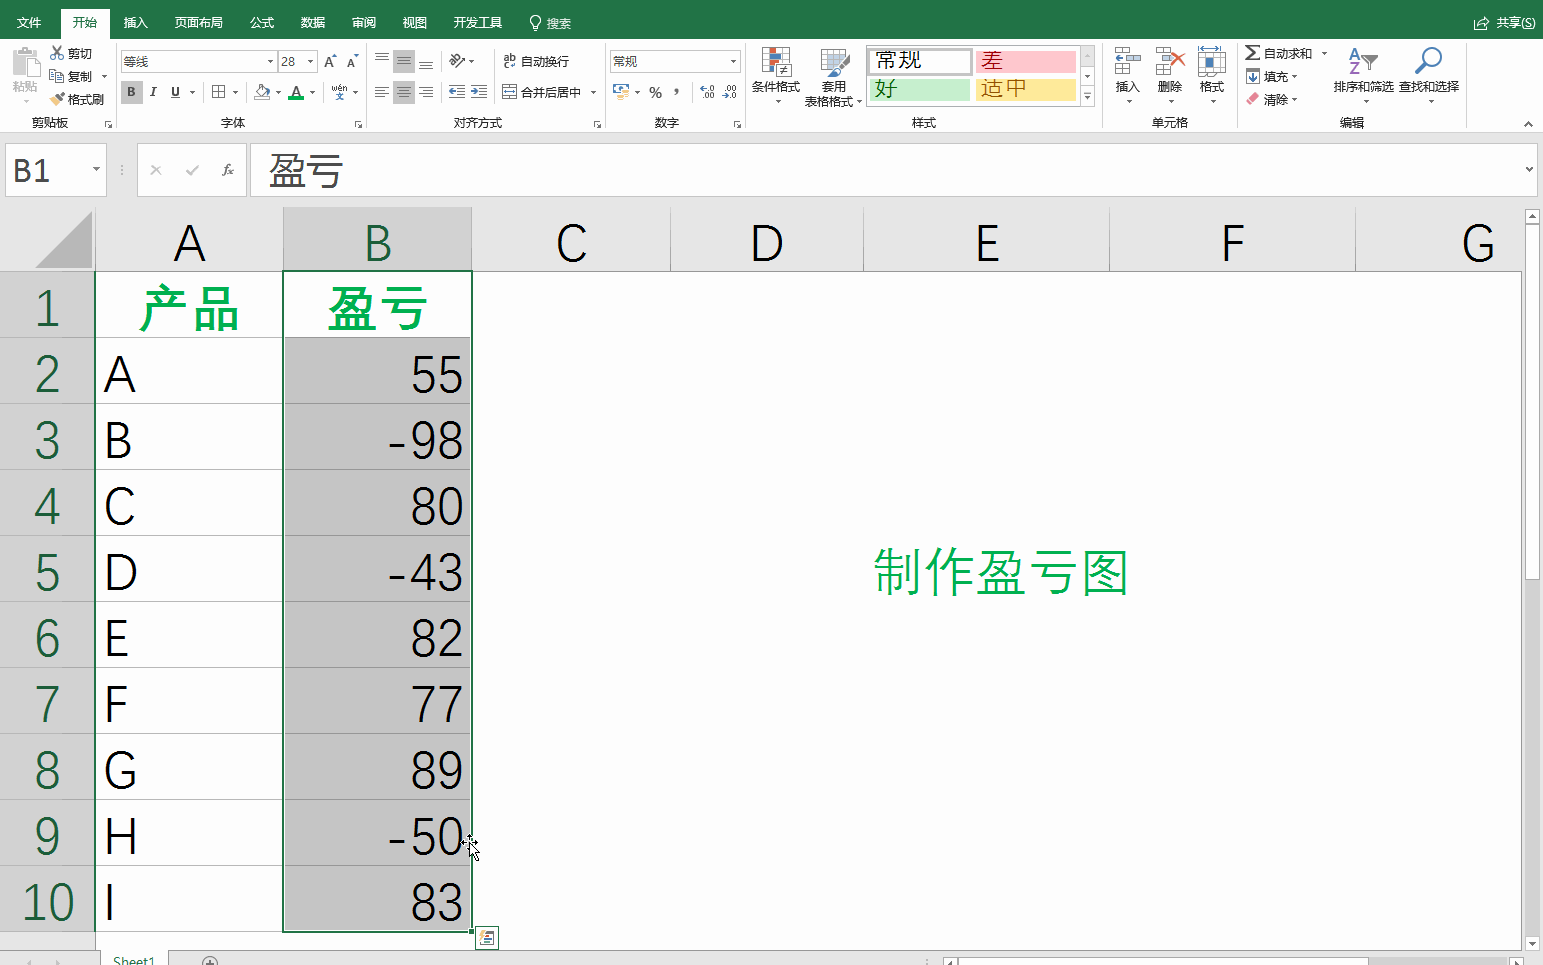Expand the cell styles gallery
The height and width of the screenshot is (965, 1543).
coord(1088,97)
